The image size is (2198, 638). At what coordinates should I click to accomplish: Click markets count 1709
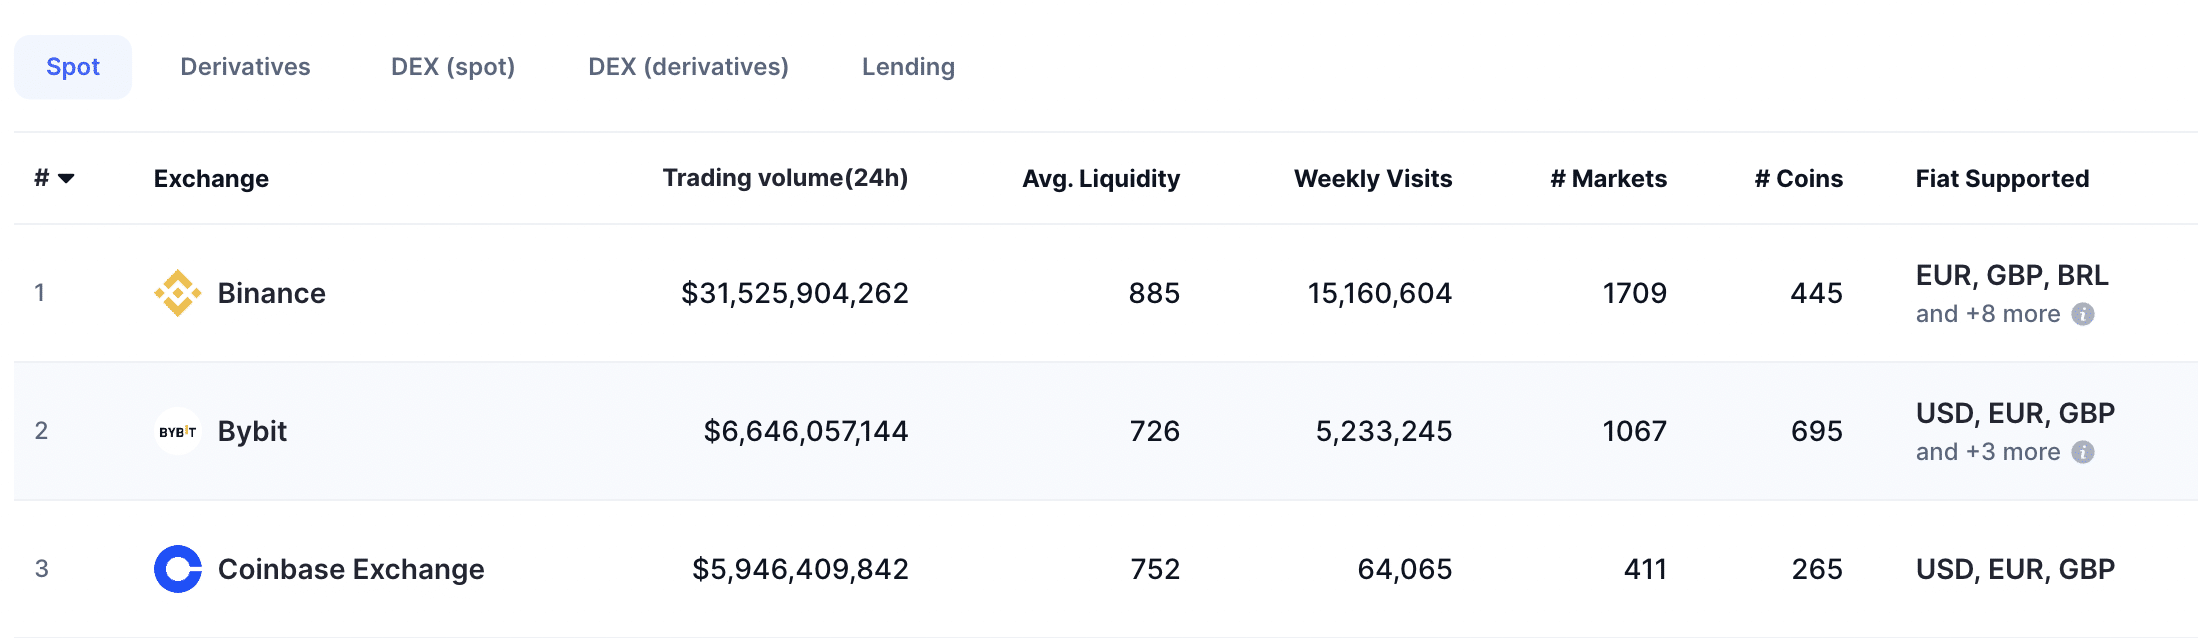pos(1635,293)
